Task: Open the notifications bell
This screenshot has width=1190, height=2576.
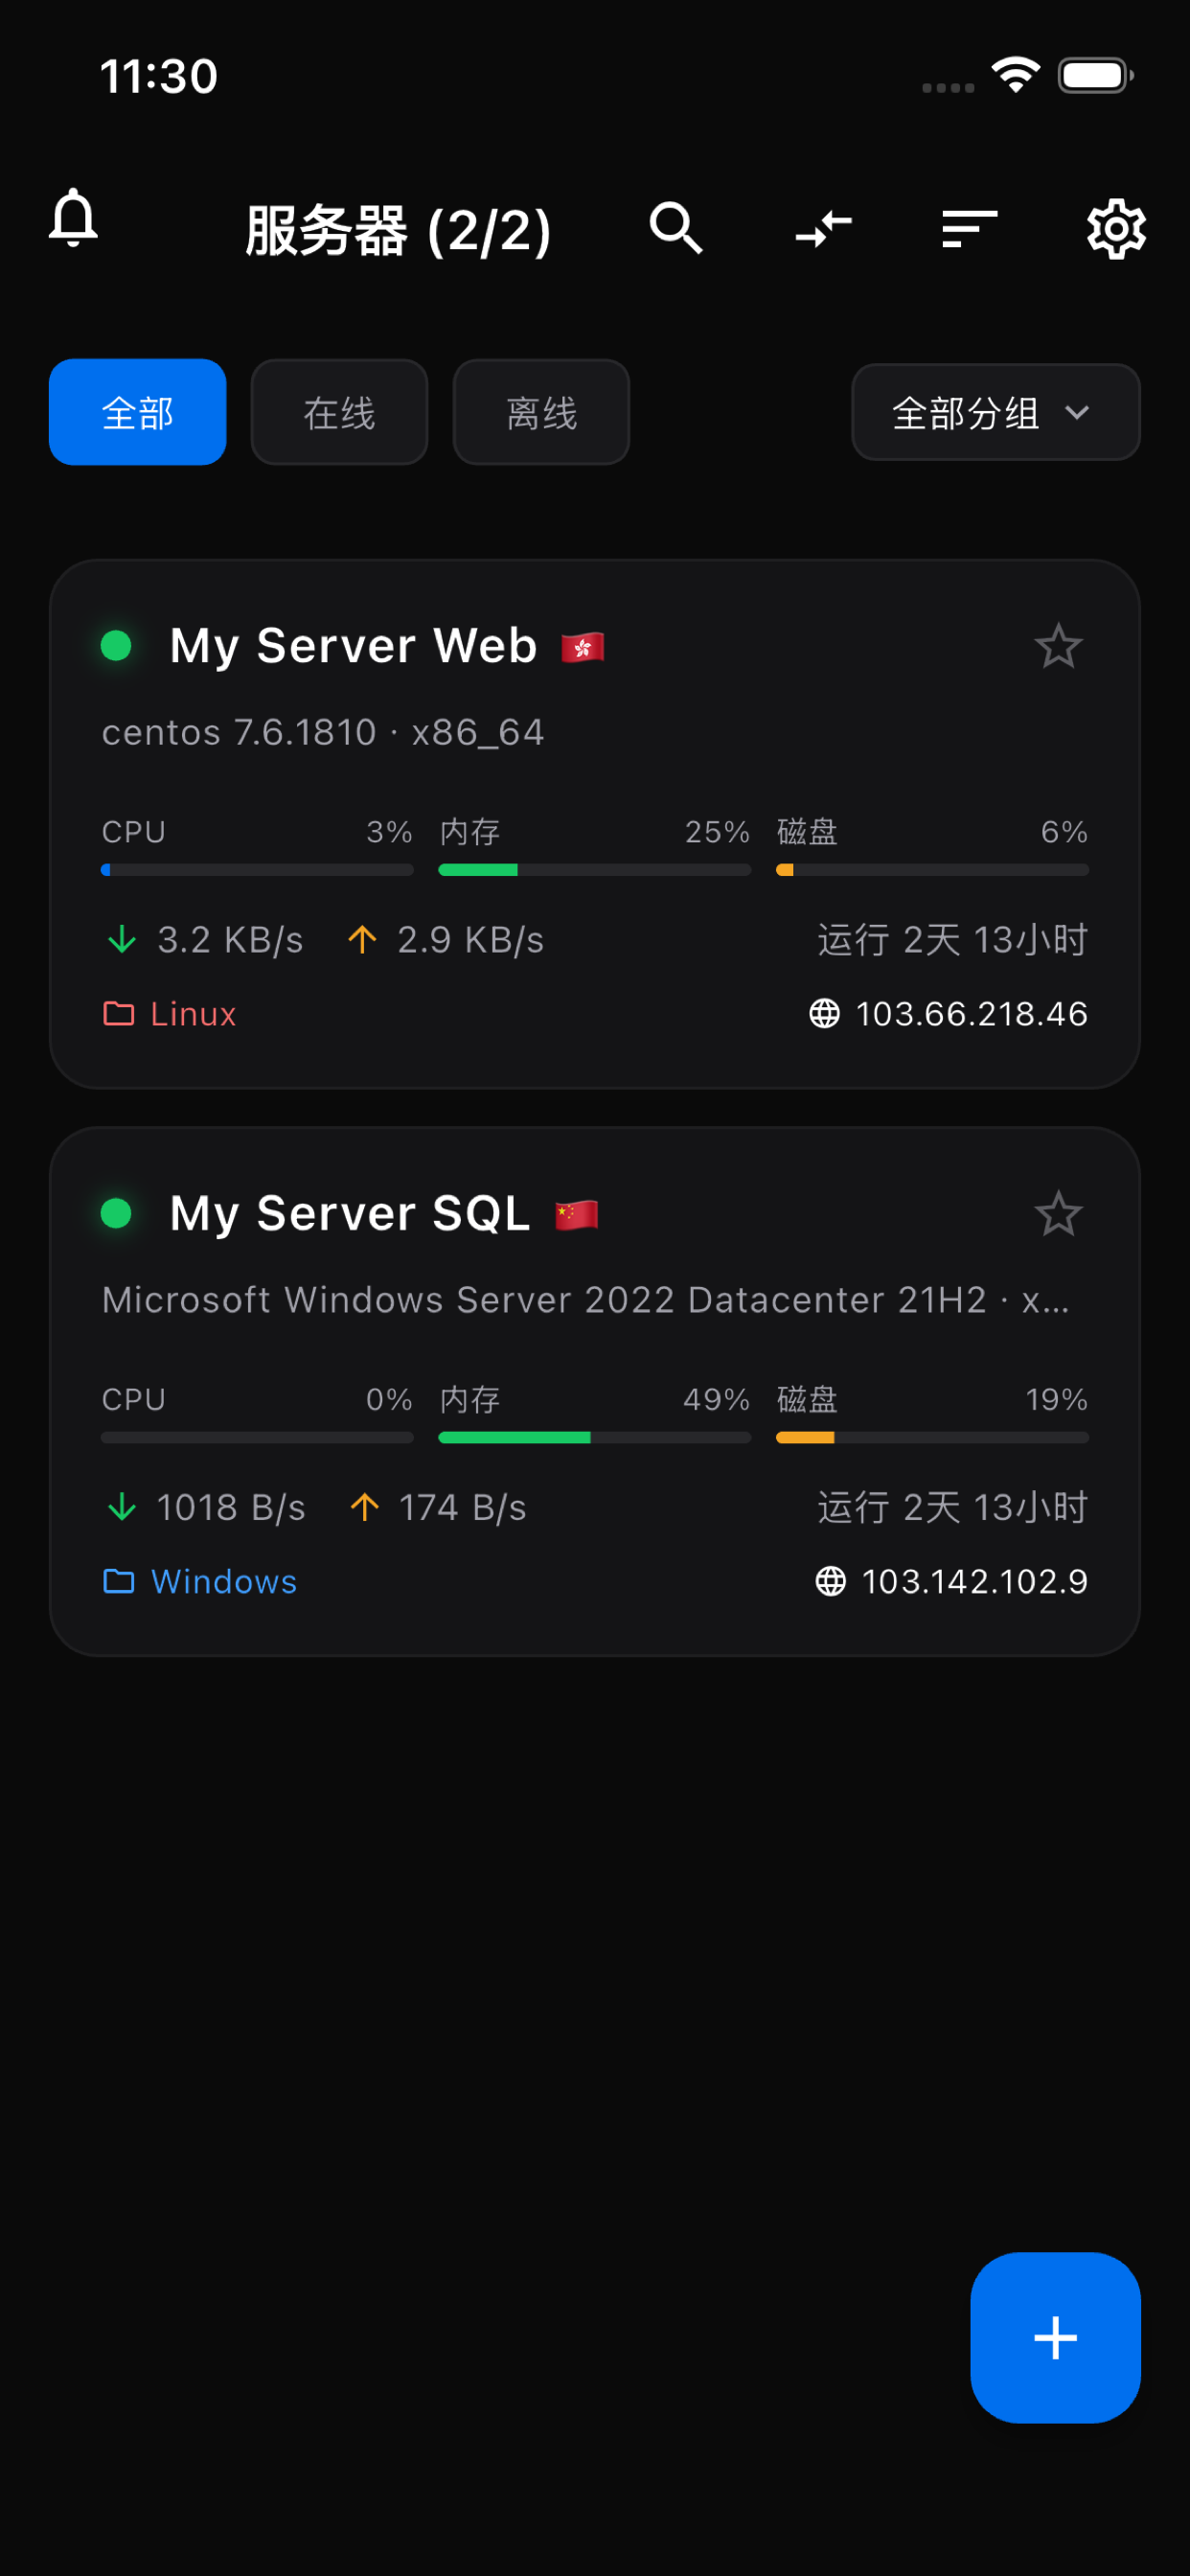Action: (73, 218)
